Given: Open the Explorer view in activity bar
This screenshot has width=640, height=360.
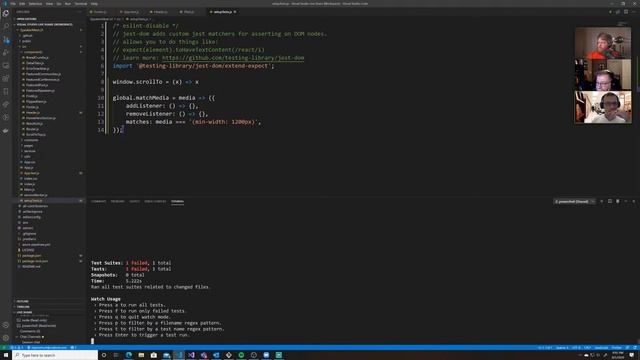Looking at the screenshot, I should 6,13.
